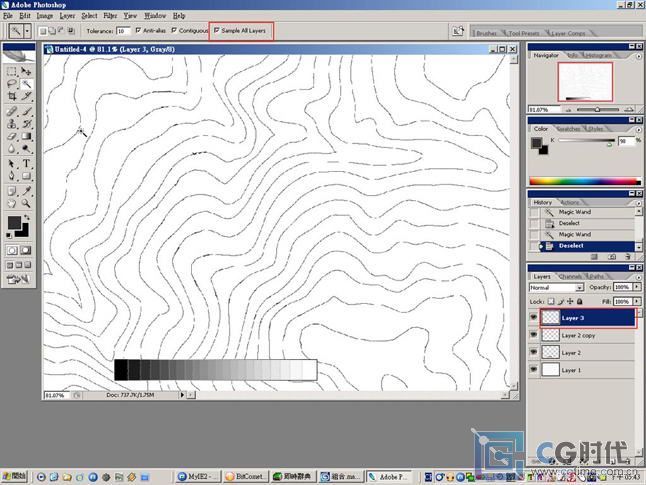Select the Pen tool
This screenshot has height=485, width=646.
(x=12, y=176)
